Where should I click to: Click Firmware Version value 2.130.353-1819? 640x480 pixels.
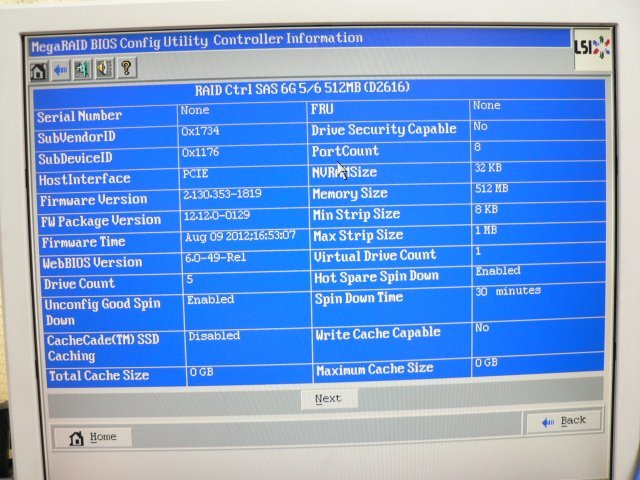[222, 194]
